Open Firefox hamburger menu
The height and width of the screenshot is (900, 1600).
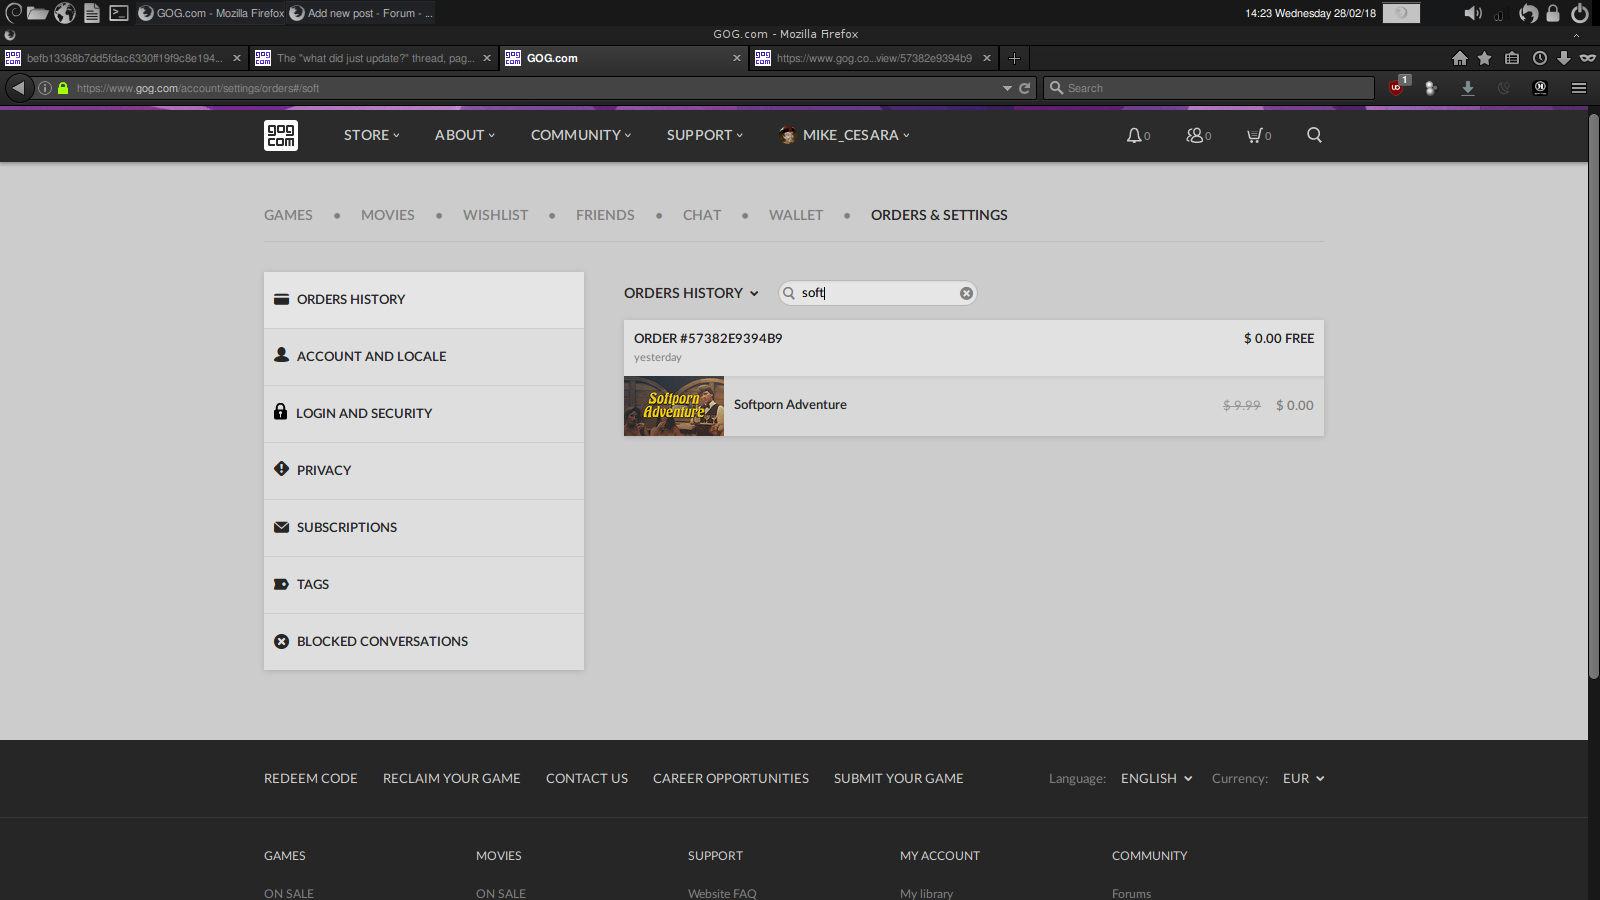click(x=1579, y=88)
